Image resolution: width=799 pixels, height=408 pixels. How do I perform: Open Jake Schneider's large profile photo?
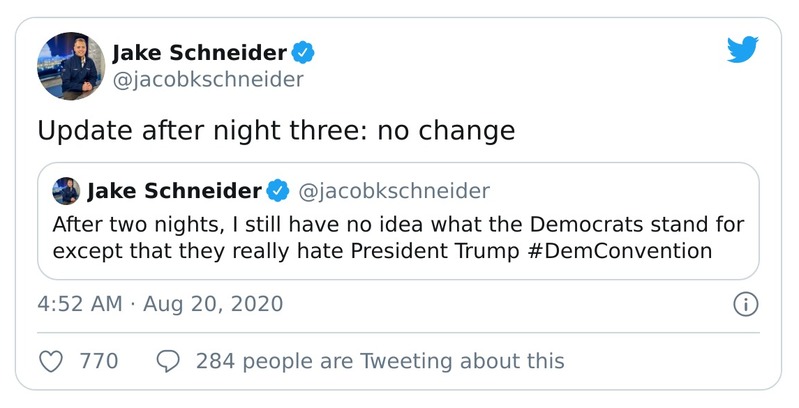click(71, 66)
